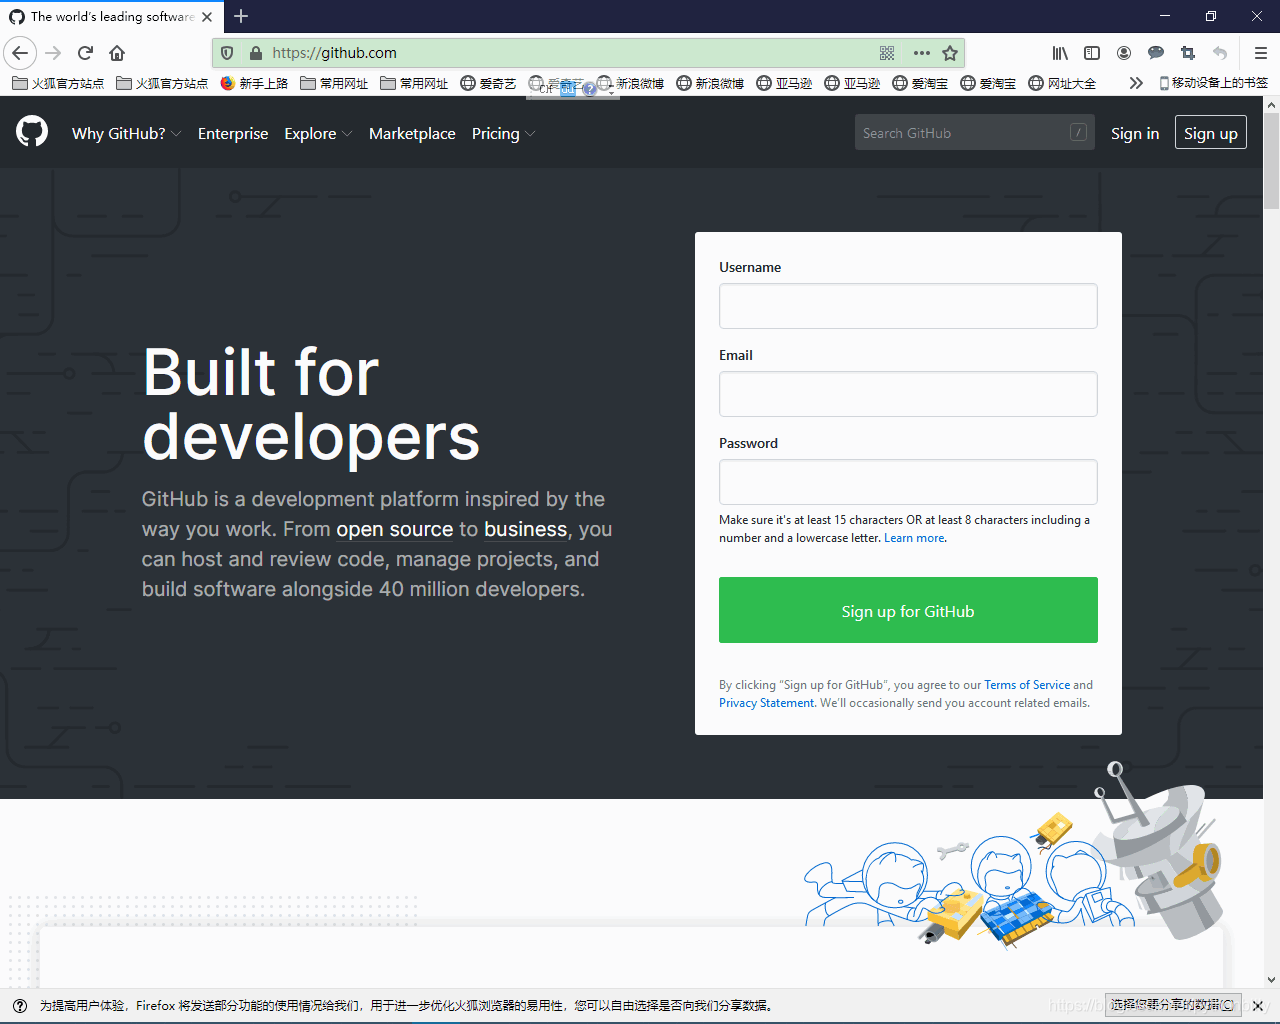1280x1024 pixels.
Task: Show the sidebar panel icon
Action: tap(1092, 53)
